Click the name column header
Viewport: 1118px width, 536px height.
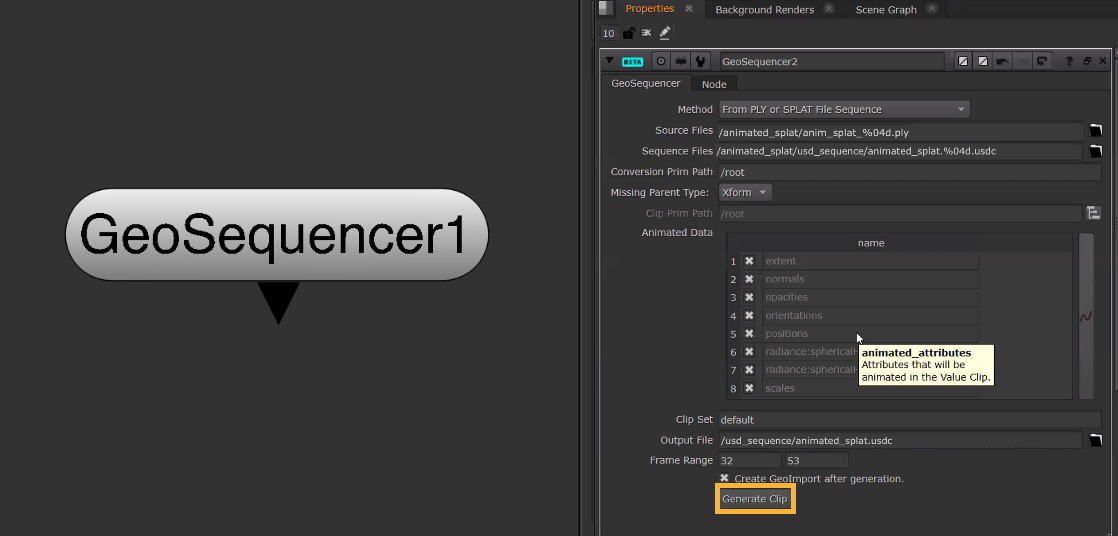(x=871, y=243)
